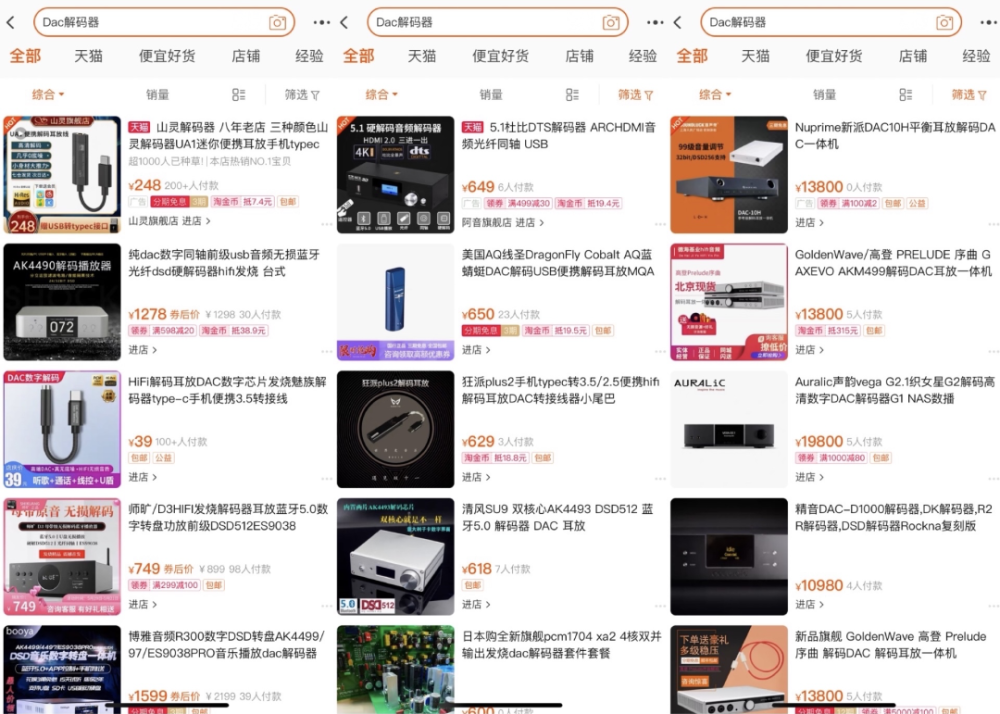This screenshot has height=714, width=1000.
Task: Expand the 综合 sort dropdown on the right screen
Action: click(715, 94)
